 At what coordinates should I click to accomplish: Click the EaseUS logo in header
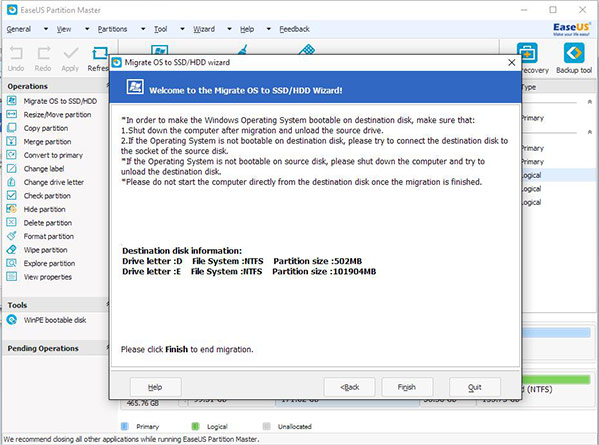click(571, 29)
